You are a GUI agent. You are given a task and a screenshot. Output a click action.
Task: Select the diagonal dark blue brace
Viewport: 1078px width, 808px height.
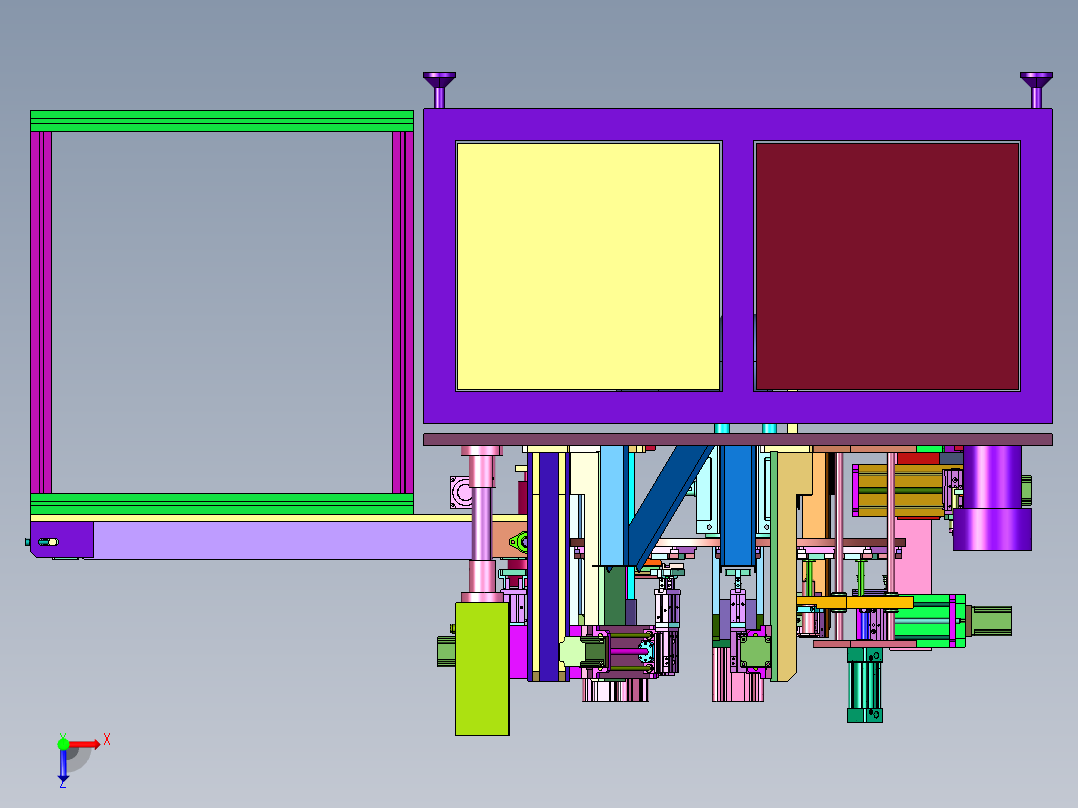click(668, 509)
